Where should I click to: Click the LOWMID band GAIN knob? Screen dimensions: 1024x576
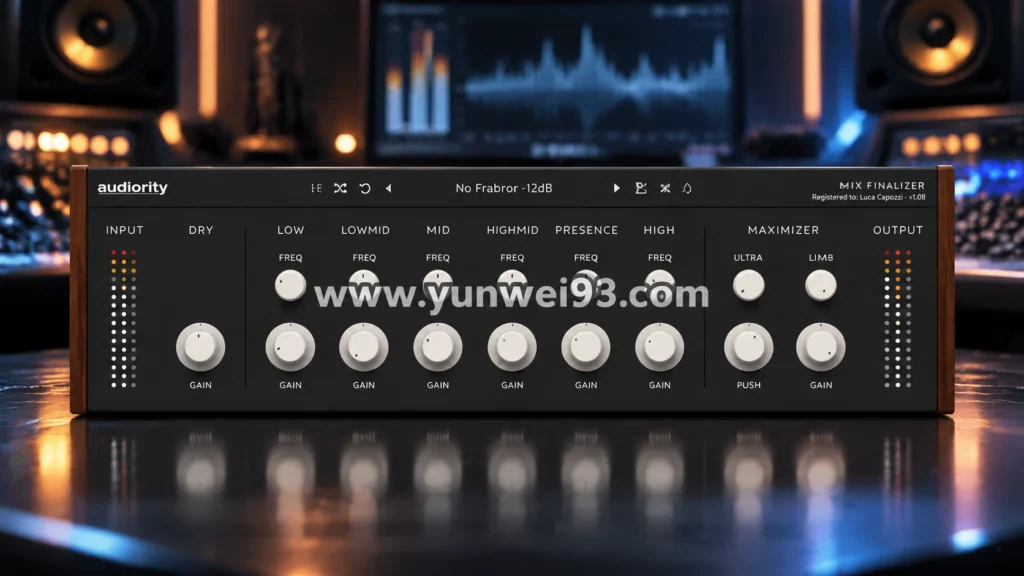(x=364, y=347)
